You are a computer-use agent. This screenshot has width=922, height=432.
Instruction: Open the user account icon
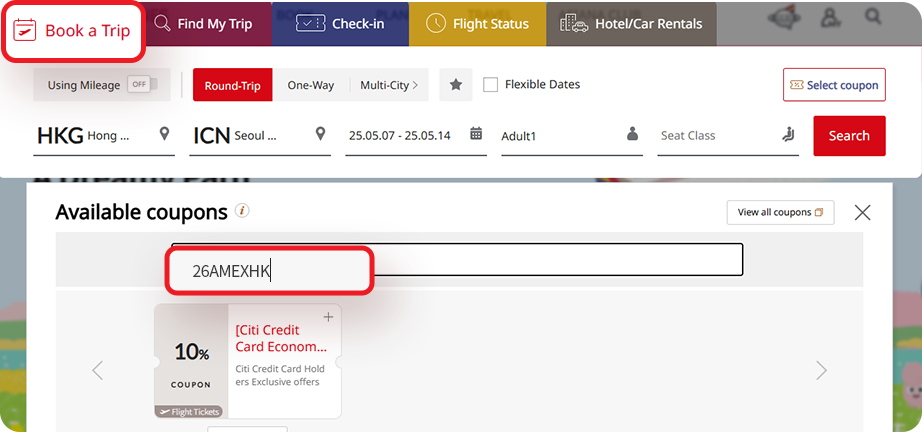(829, 17)
